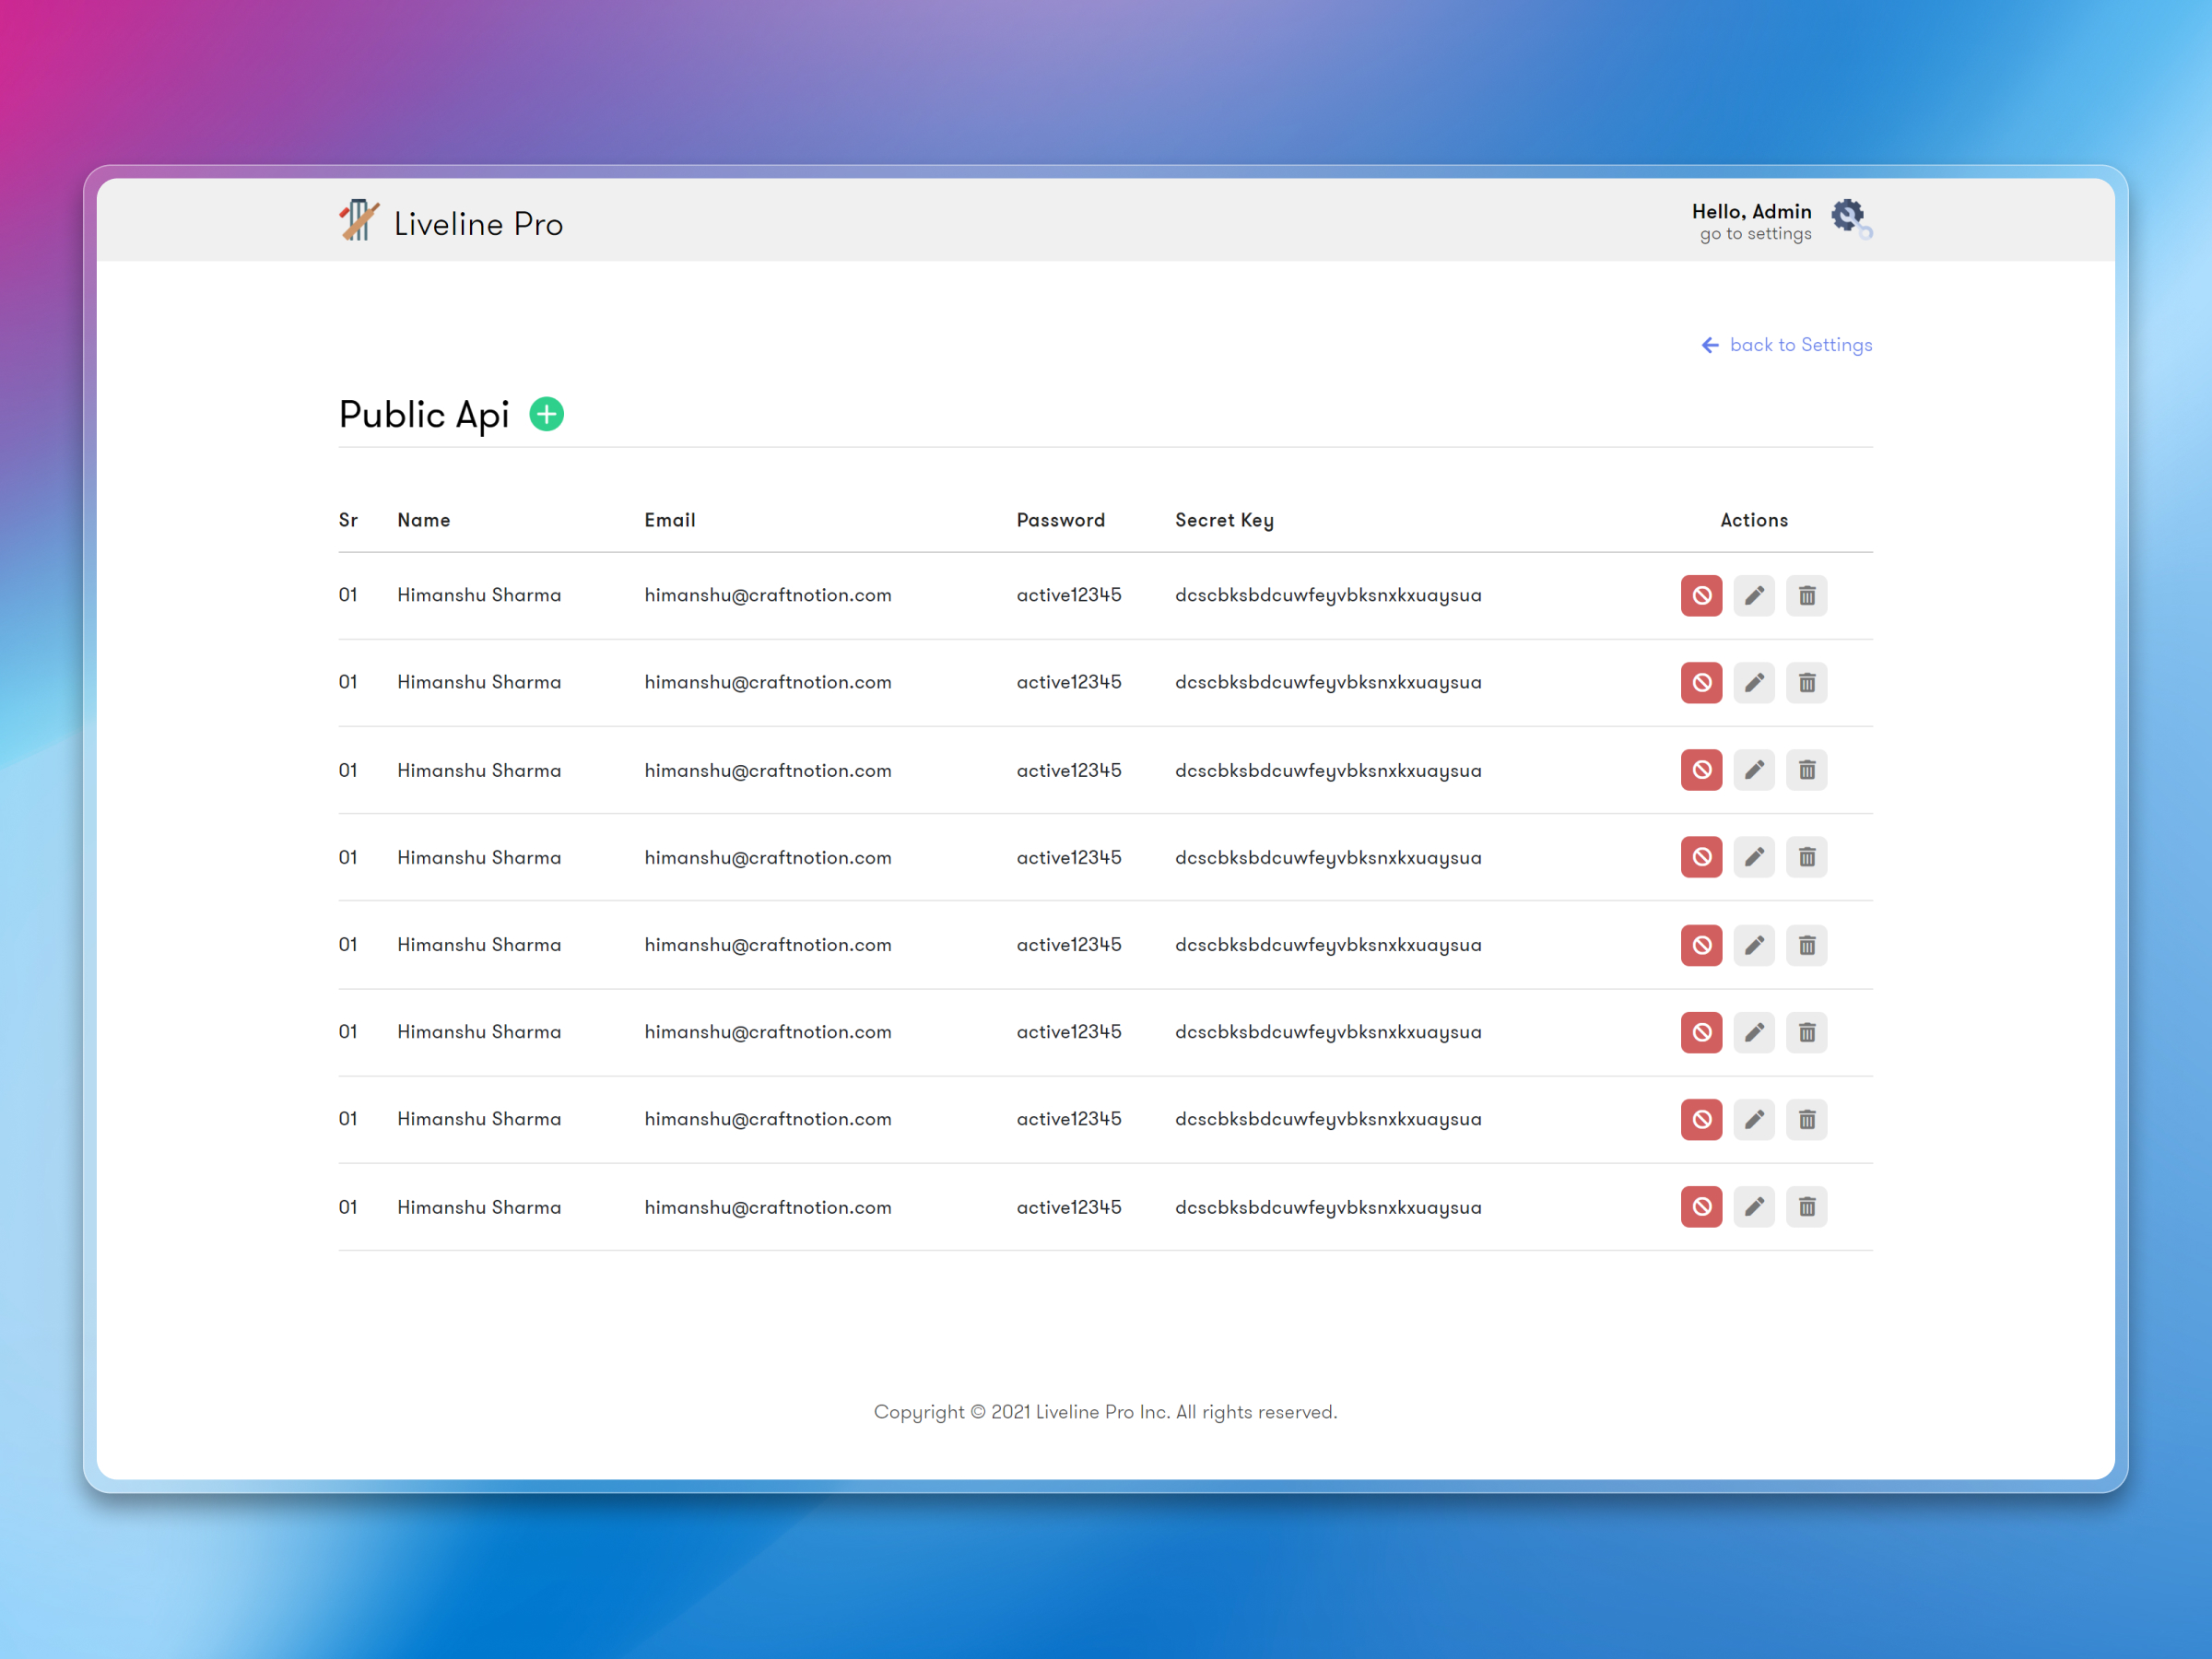Image resolution: width=2212 pixels, height=1659 pixels.
Task: Click the back arrow icon near Settings link
Action: coord(1711,344)
